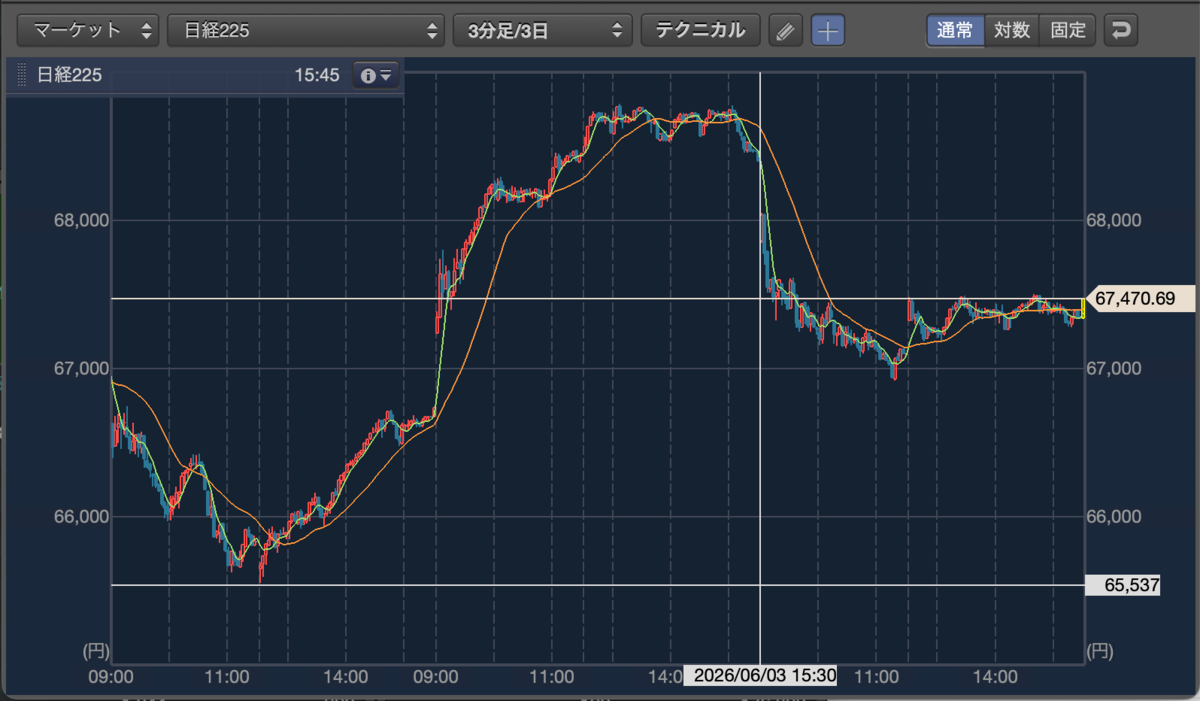
Task: Click the reset return arrow icon
Action: tap(1121, 30)
